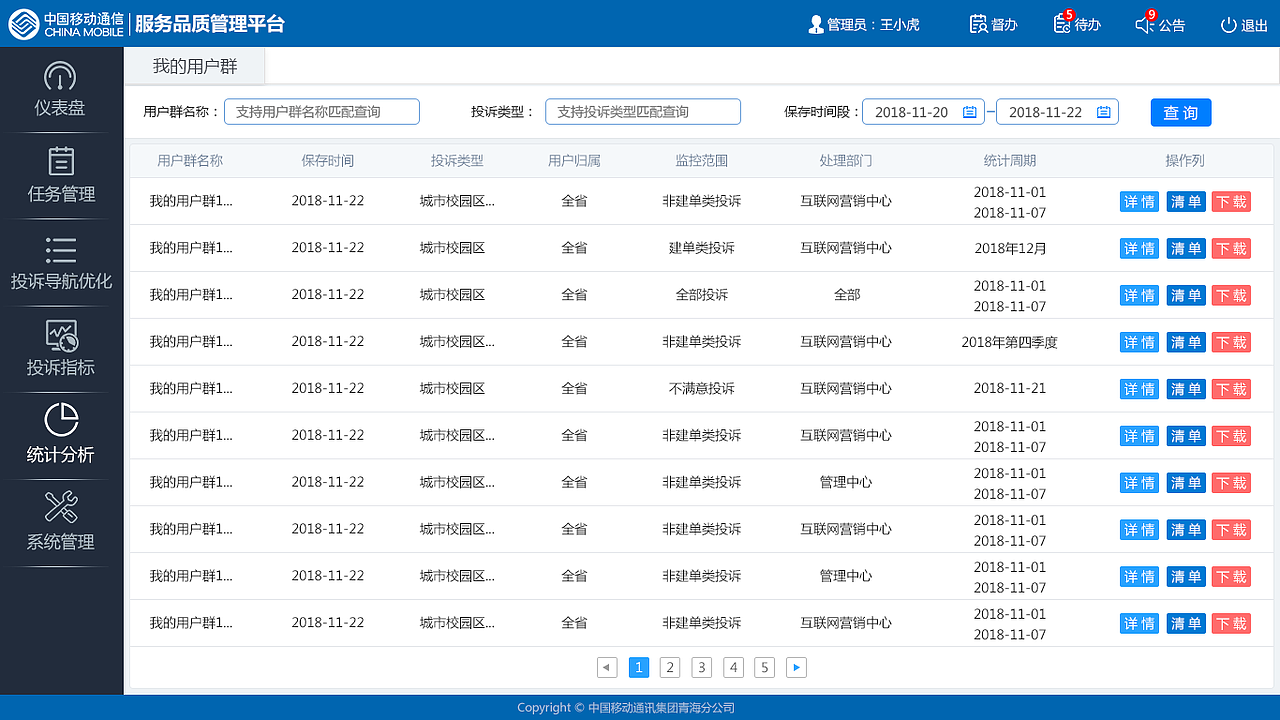Open the end date calendar picker

coord(1102,111)
